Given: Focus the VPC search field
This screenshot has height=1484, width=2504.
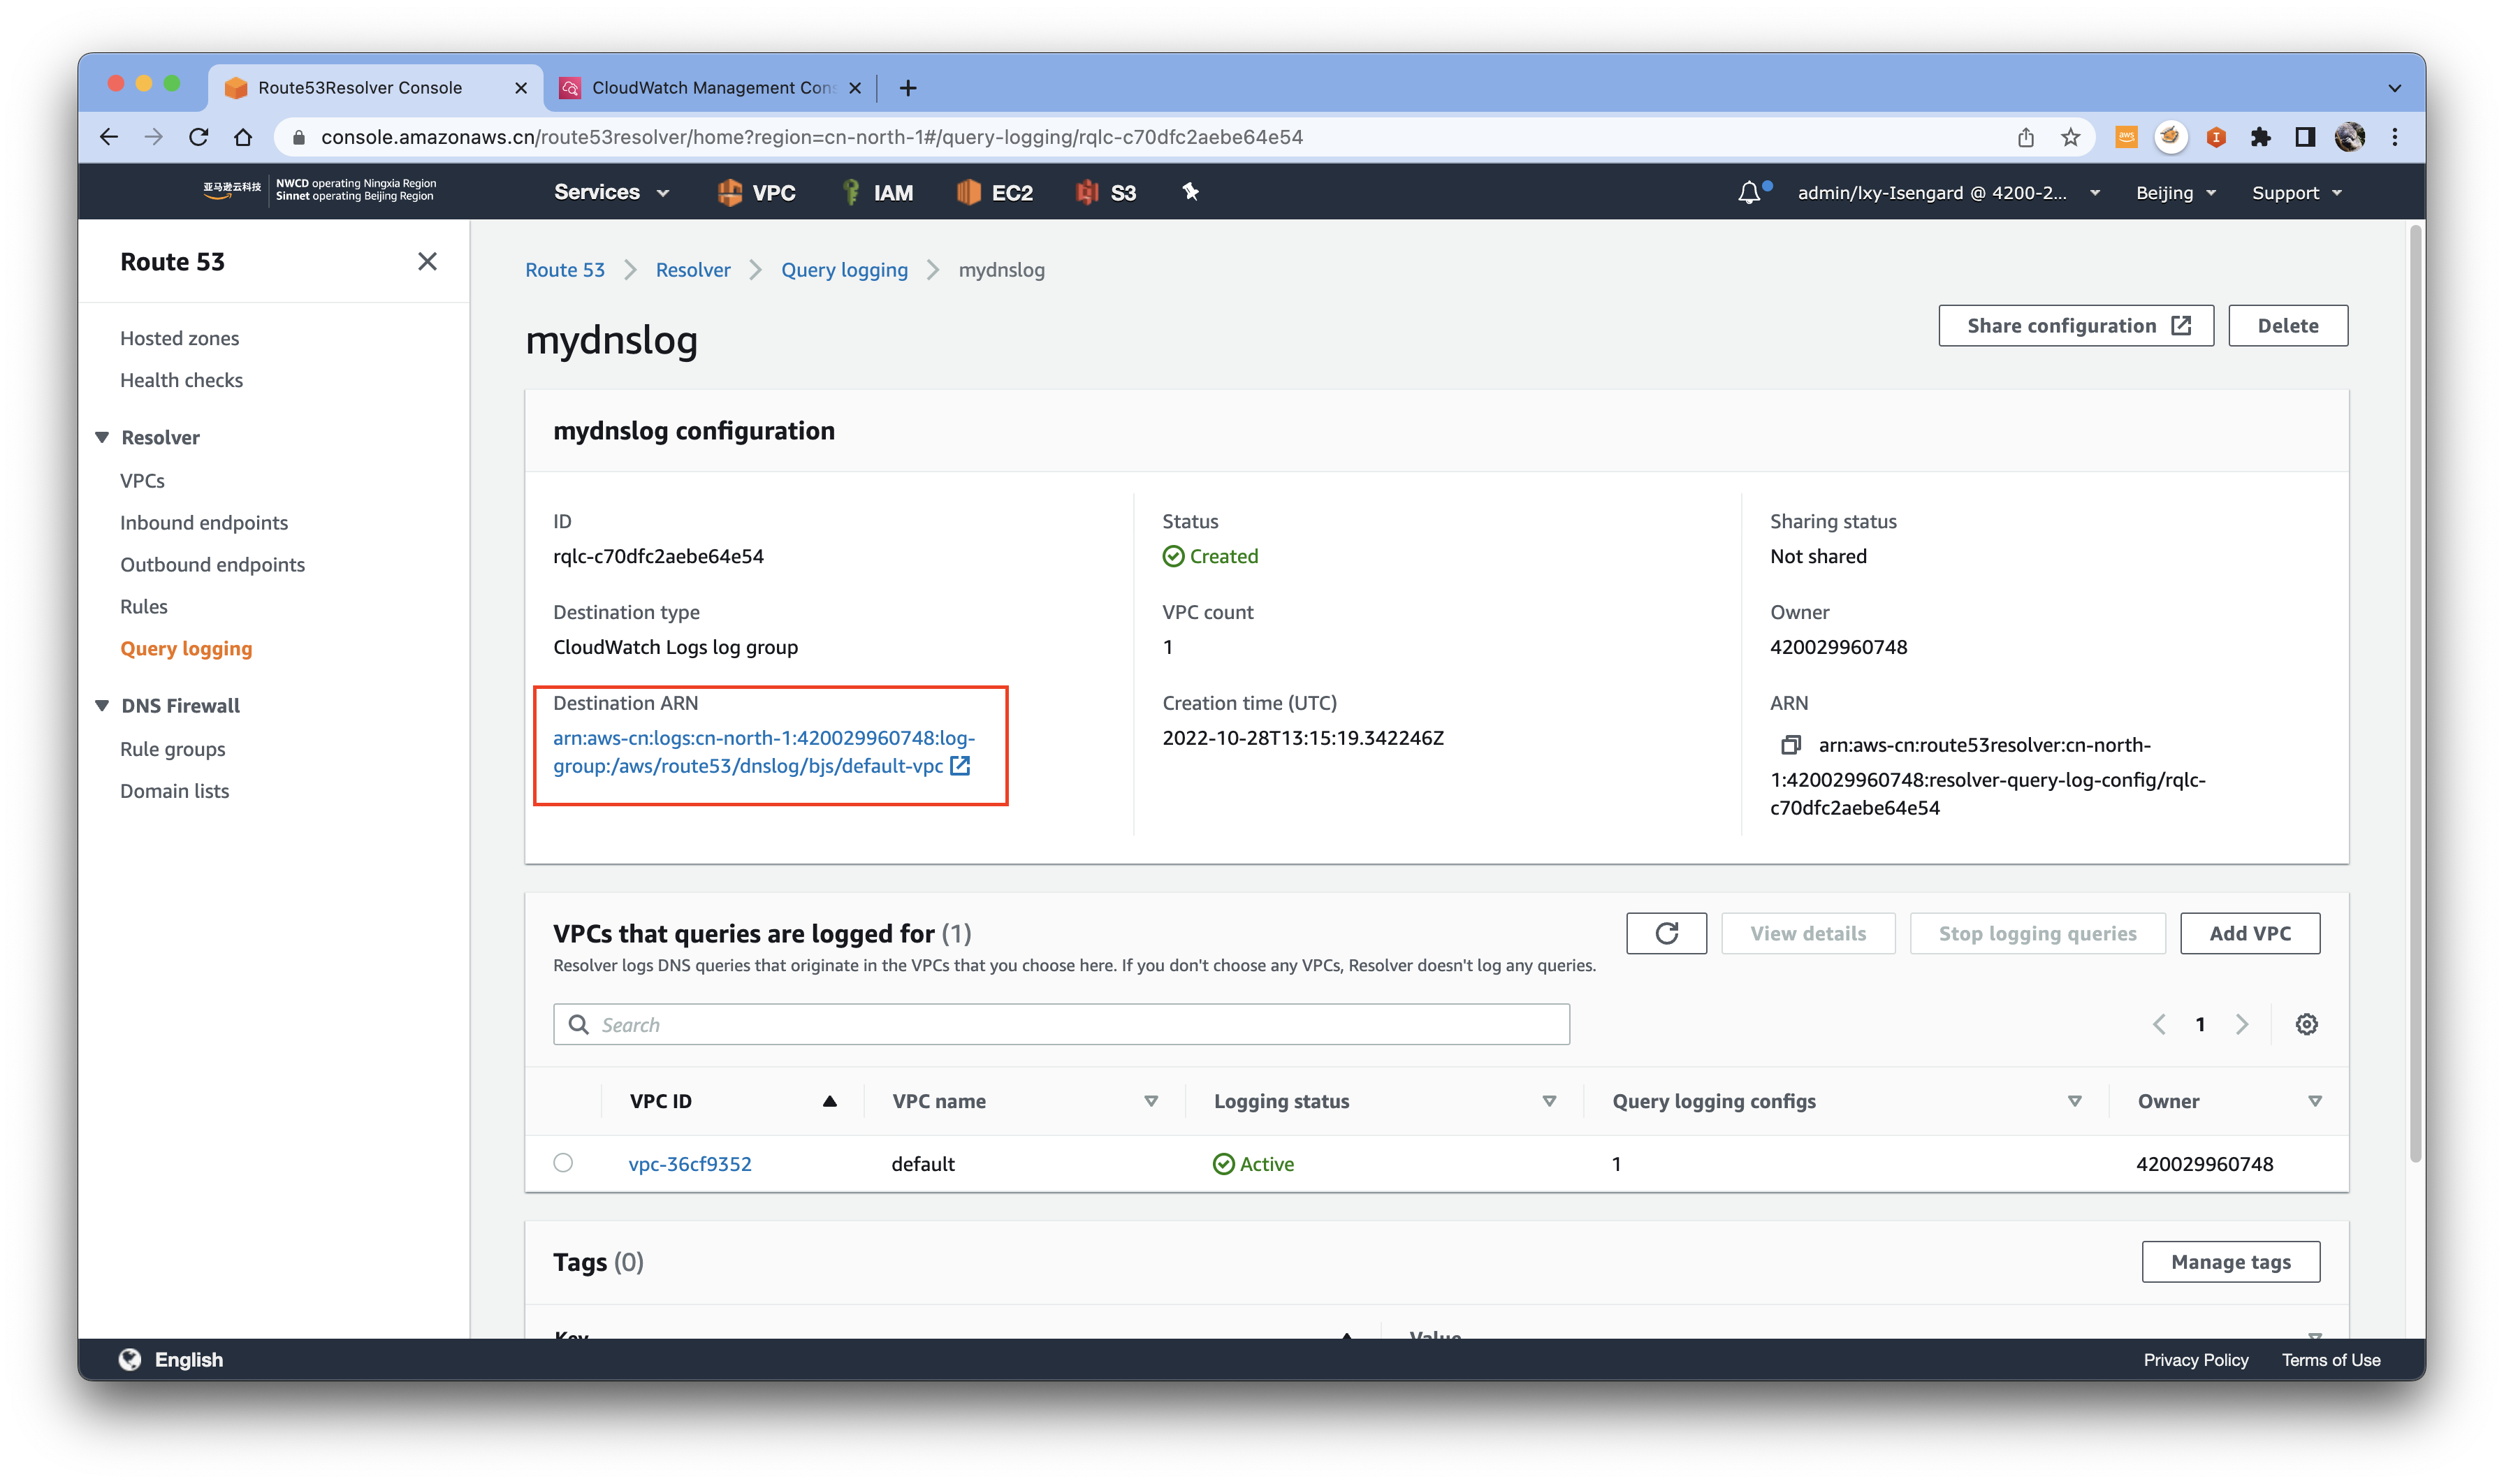Looking at the screenshot, I should coord(1061,1024).
